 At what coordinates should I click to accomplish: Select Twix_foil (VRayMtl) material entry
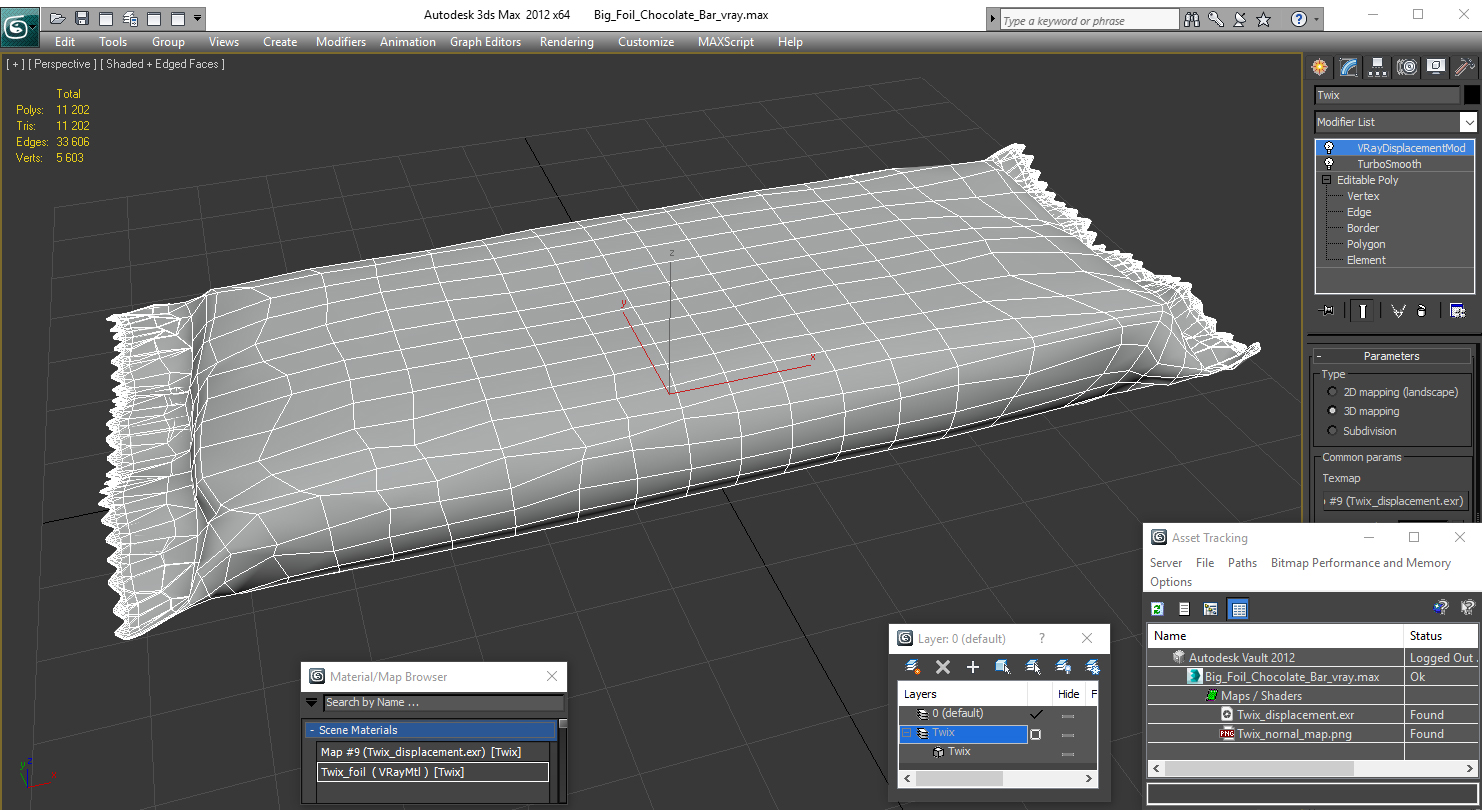tap(433, 772)
